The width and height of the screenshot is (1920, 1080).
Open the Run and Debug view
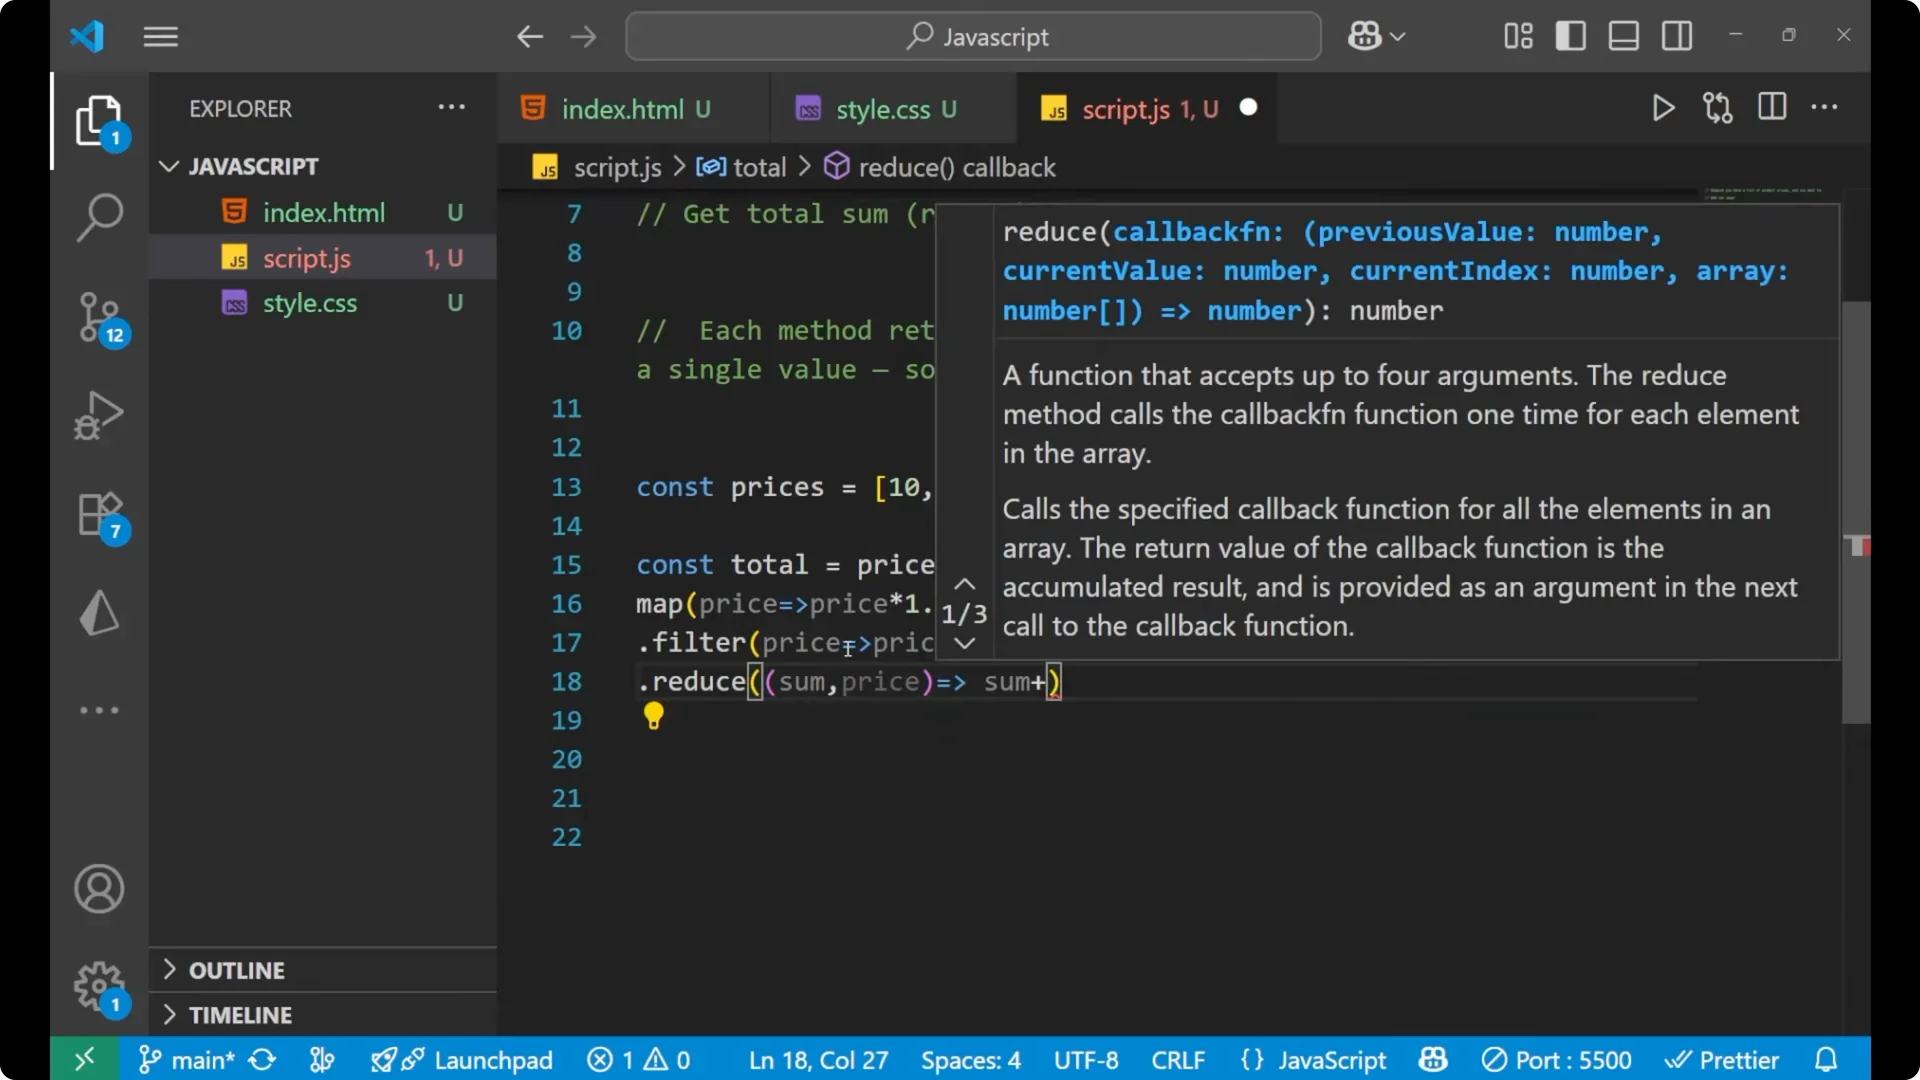[x=99, y=415]
